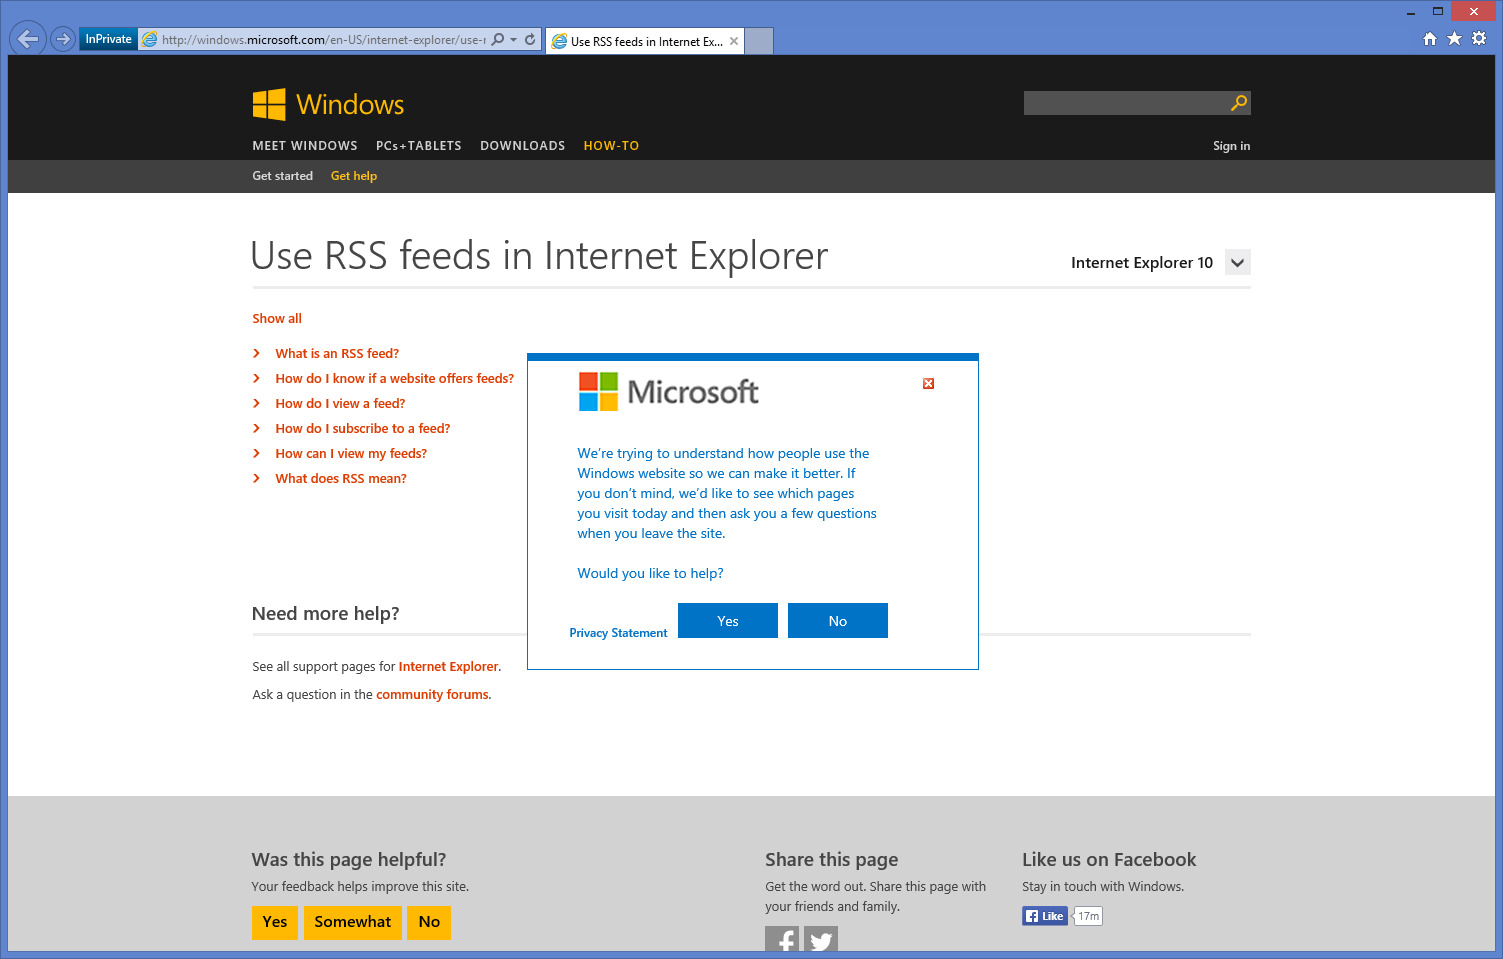Viewport: 1503px width, 959px height.
Task: Click the address bar URL field
Action: click(322, 40)
